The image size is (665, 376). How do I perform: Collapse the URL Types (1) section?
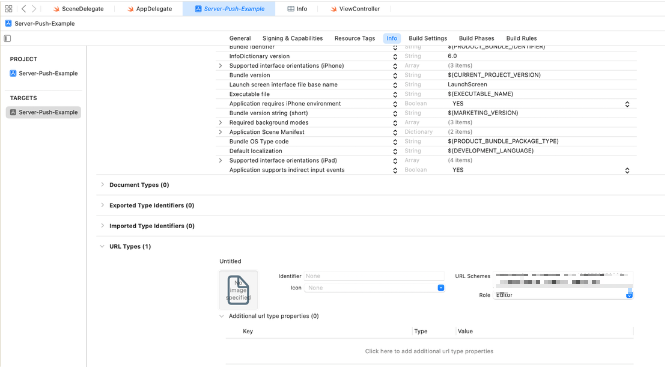point(102,246)
